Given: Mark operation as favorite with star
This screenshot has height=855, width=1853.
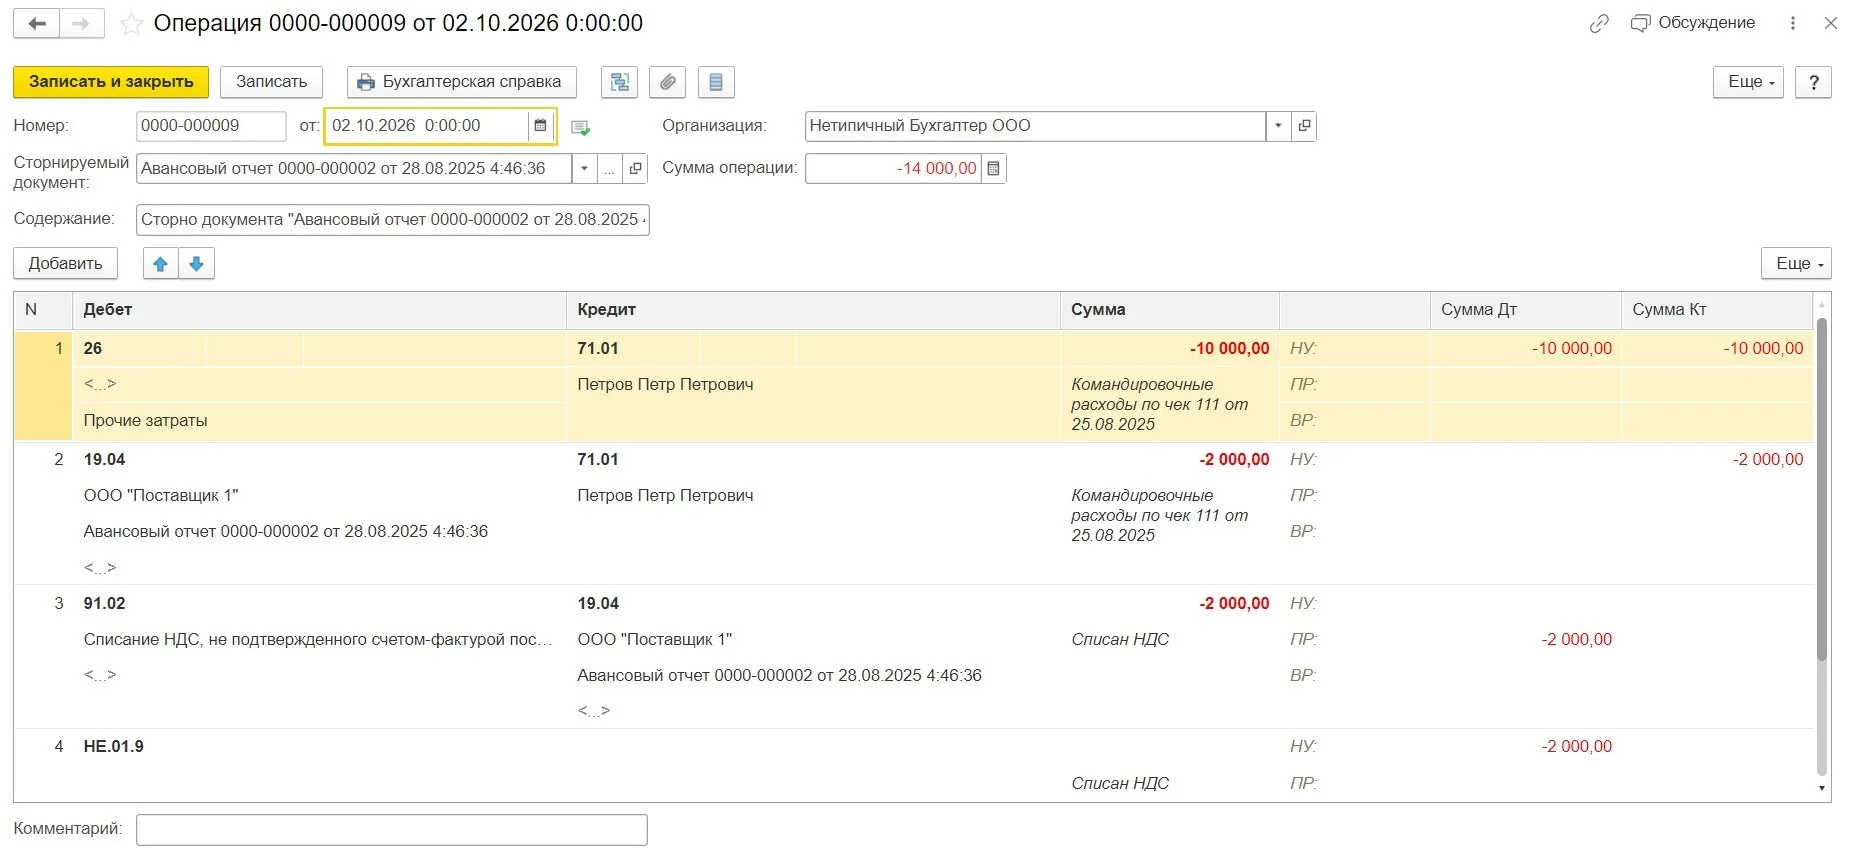Looking at the screenshot, I should coord(131,24).
